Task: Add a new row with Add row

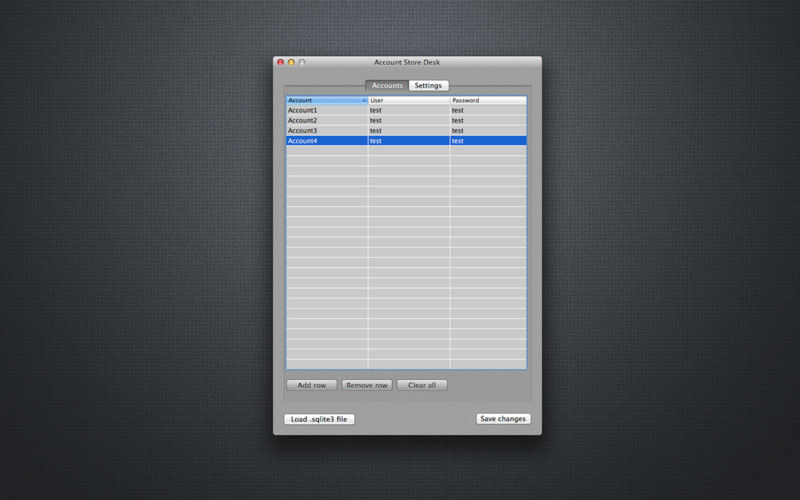Action: pyautogui.click(x=312, y=385)
